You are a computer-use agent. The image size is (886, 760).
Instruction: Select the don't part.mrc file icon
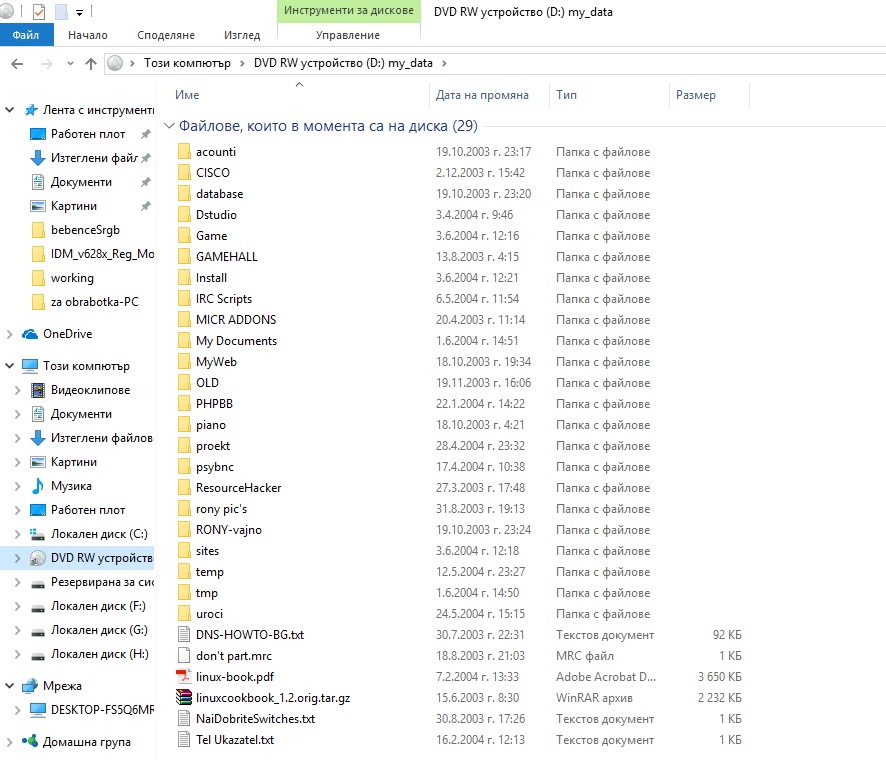coord(183,656)
